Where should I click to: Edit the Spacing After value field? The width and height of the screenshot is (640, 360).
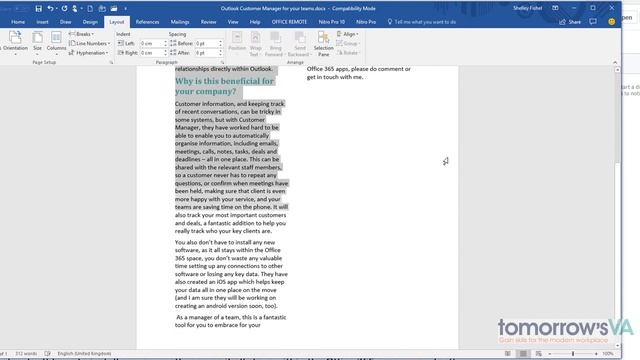[x=207, y=53]
